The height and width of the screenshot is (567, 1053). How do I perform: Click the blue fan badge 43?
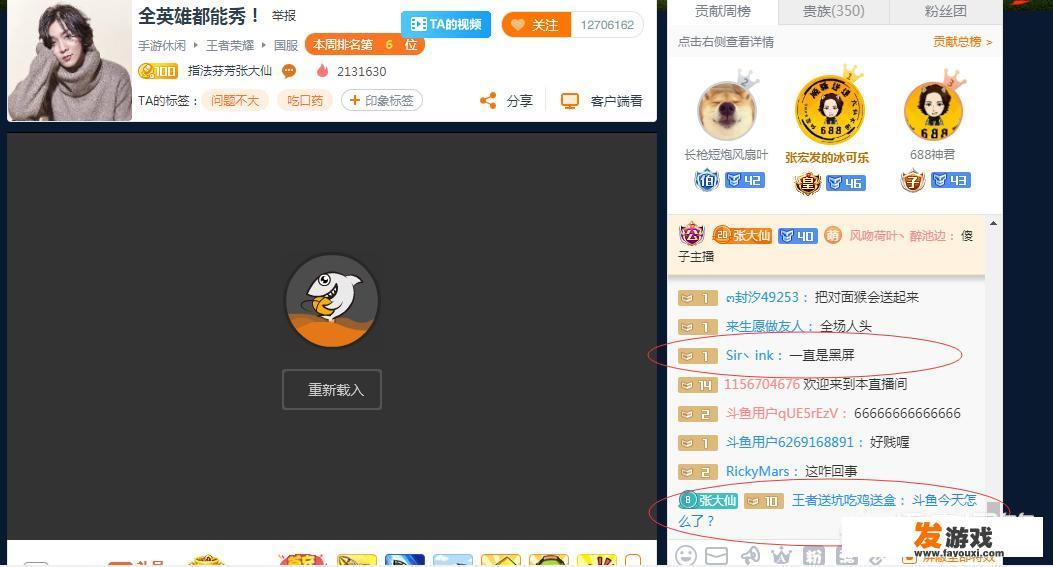[950, 180]
